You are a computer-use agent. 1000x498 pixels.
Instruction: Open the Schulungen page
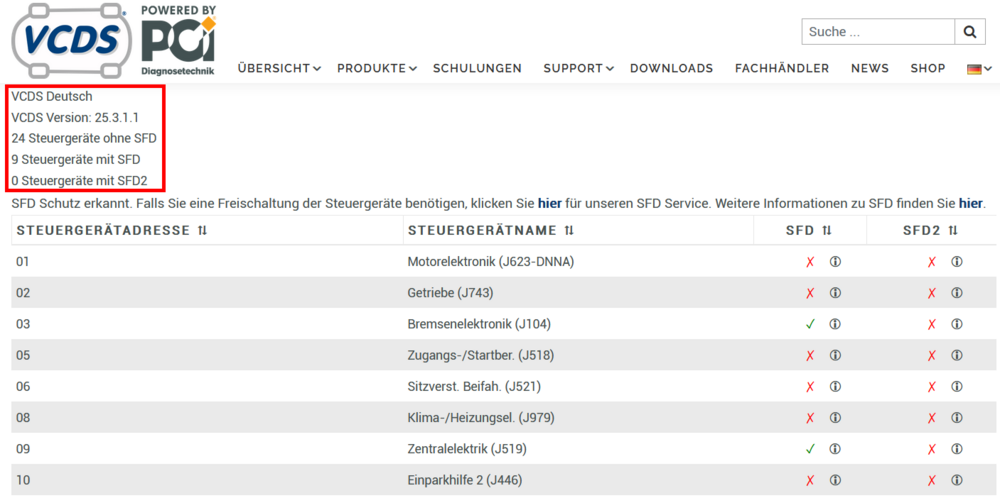(477, 68)
